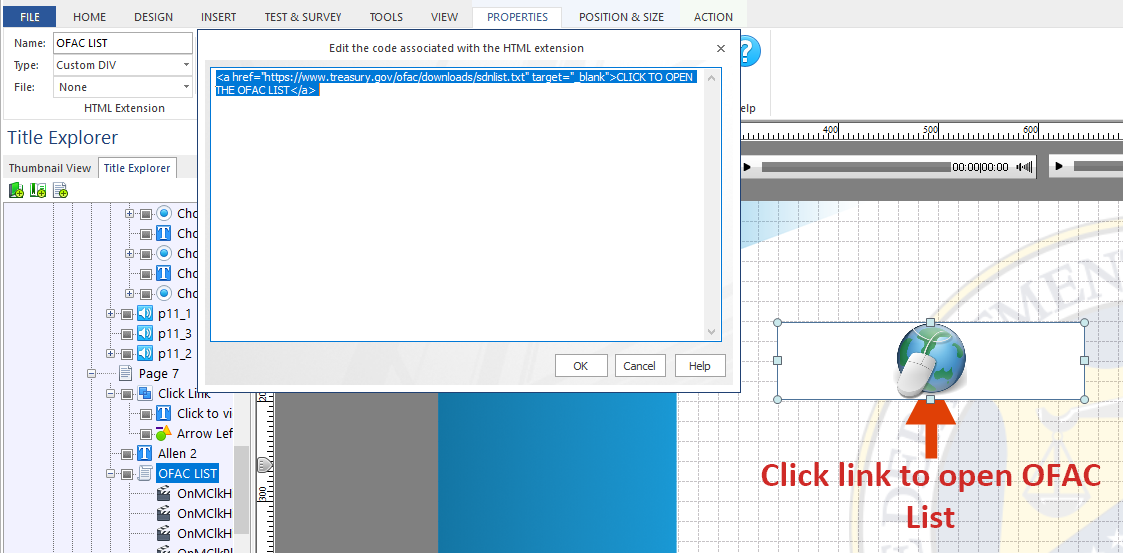The width and height of the screenshot is (1123, 553).
Task: Click OK in the code dialog
Action: pyautogui.click(x=581, y=366)
